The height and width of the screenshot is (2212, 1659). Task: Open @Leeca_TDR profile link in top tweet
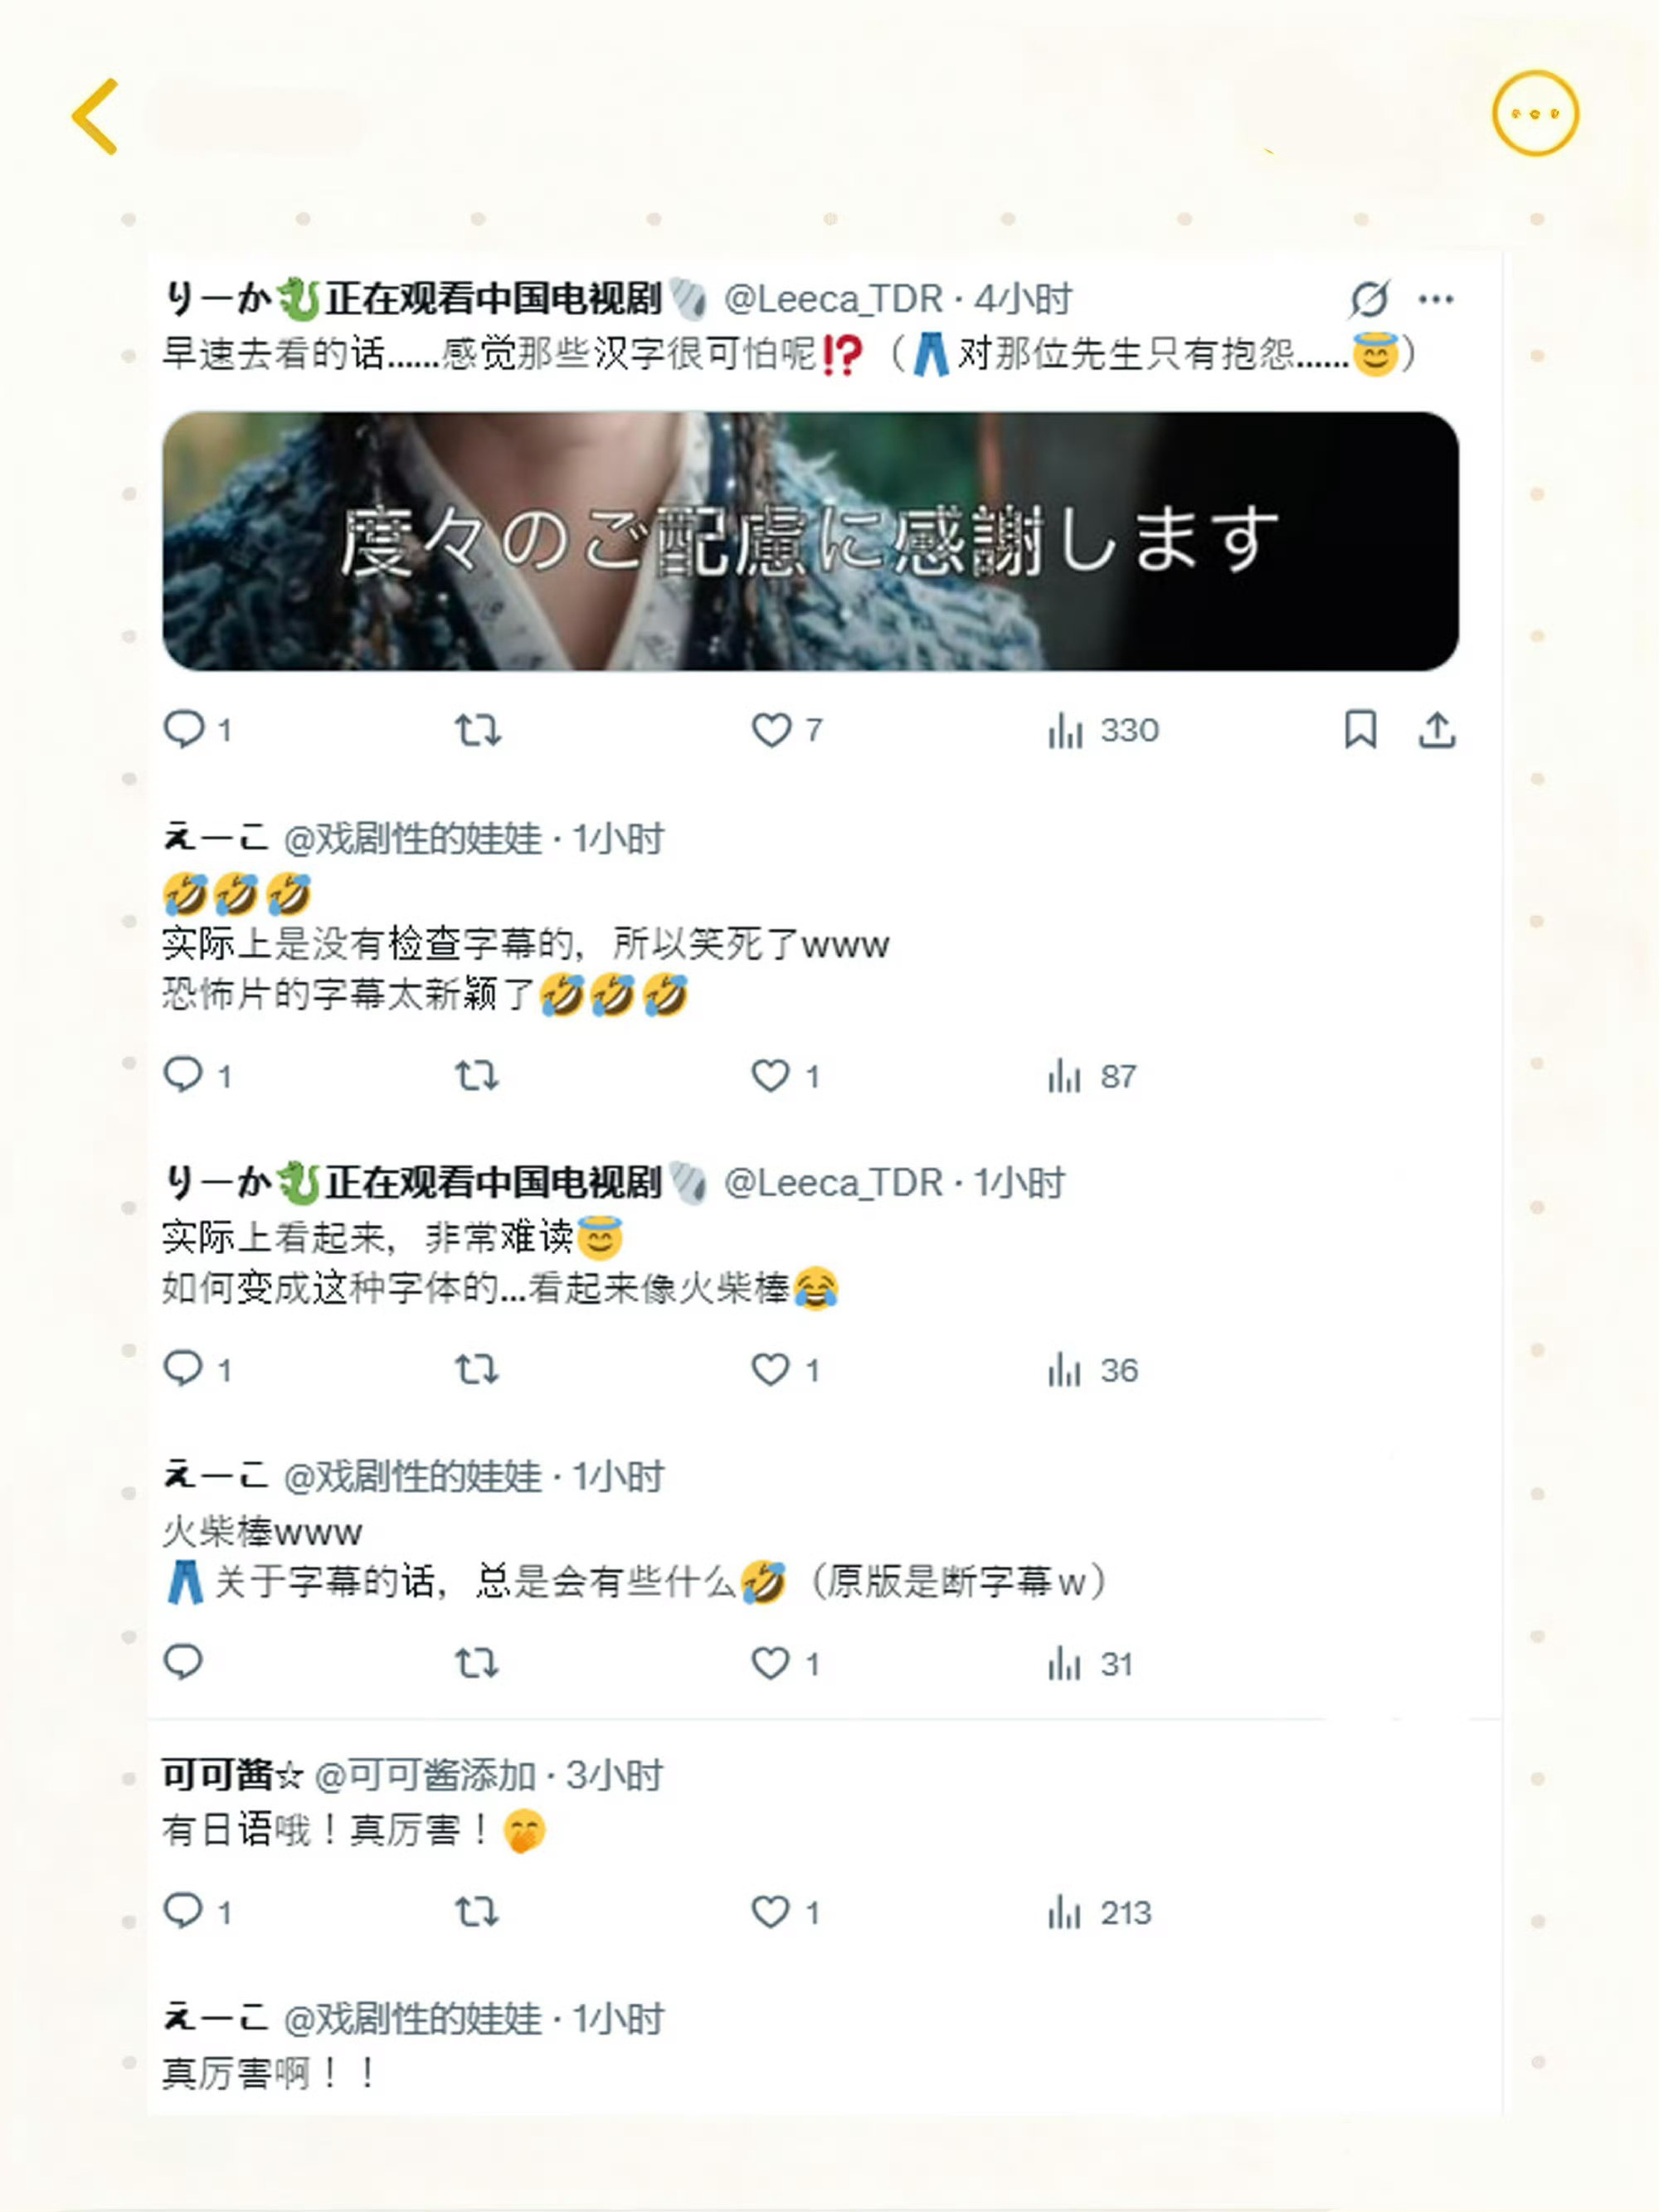point(833,298)
